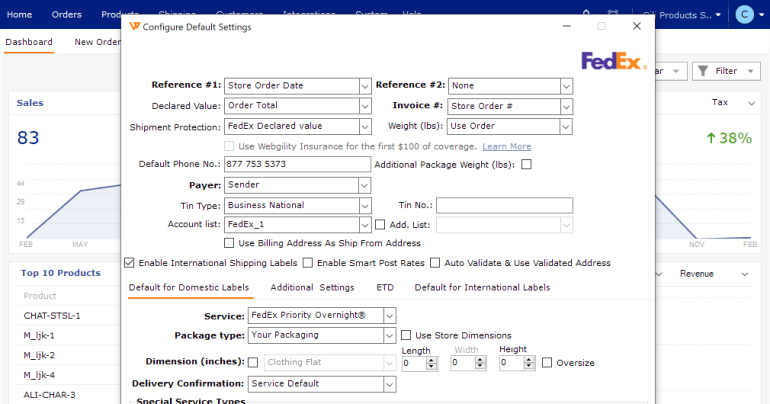Click the Top 10 Products heading
770x404 pixels.
[x=60, y=273]
